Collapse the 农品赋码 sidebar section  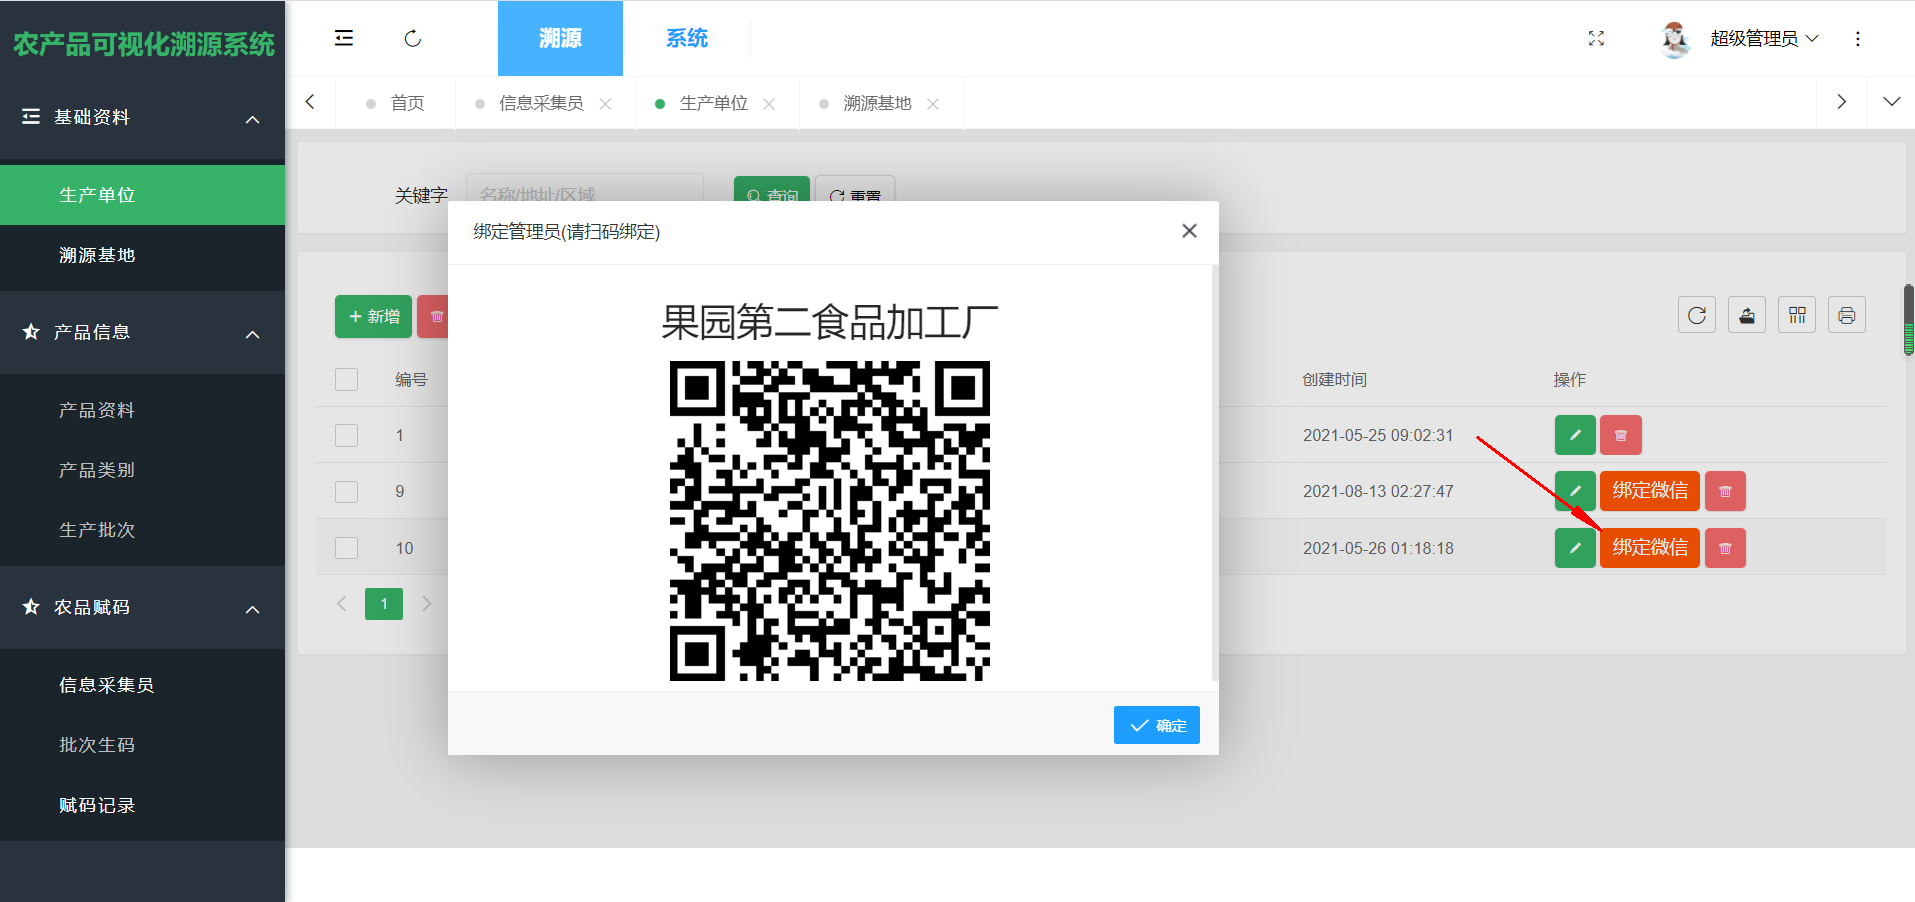(142, 608)
